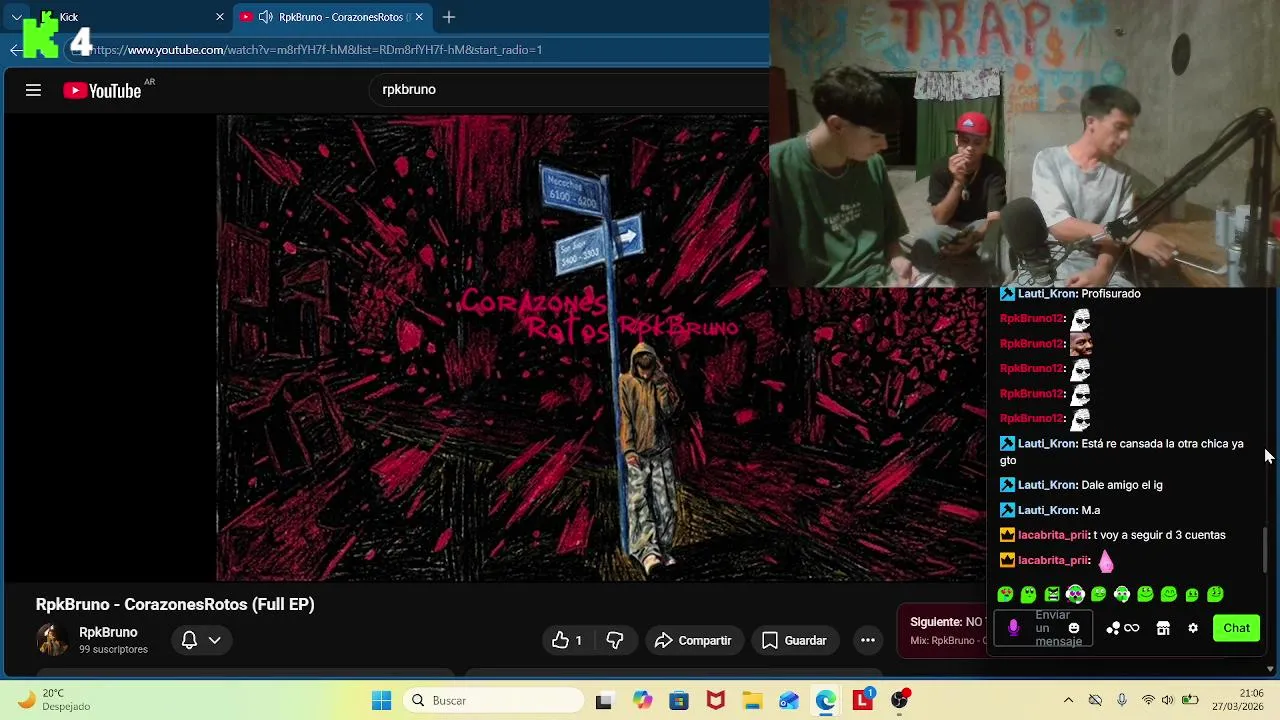Click the chat message 'M.a'
Image resolution: width=1280 pixels, height=720 pixels.
coord(1090,510)
